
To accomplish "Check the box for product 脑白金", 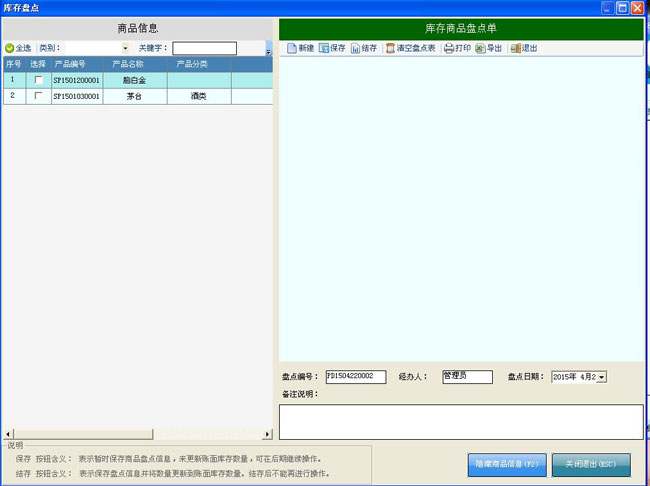I will [39, 80].
